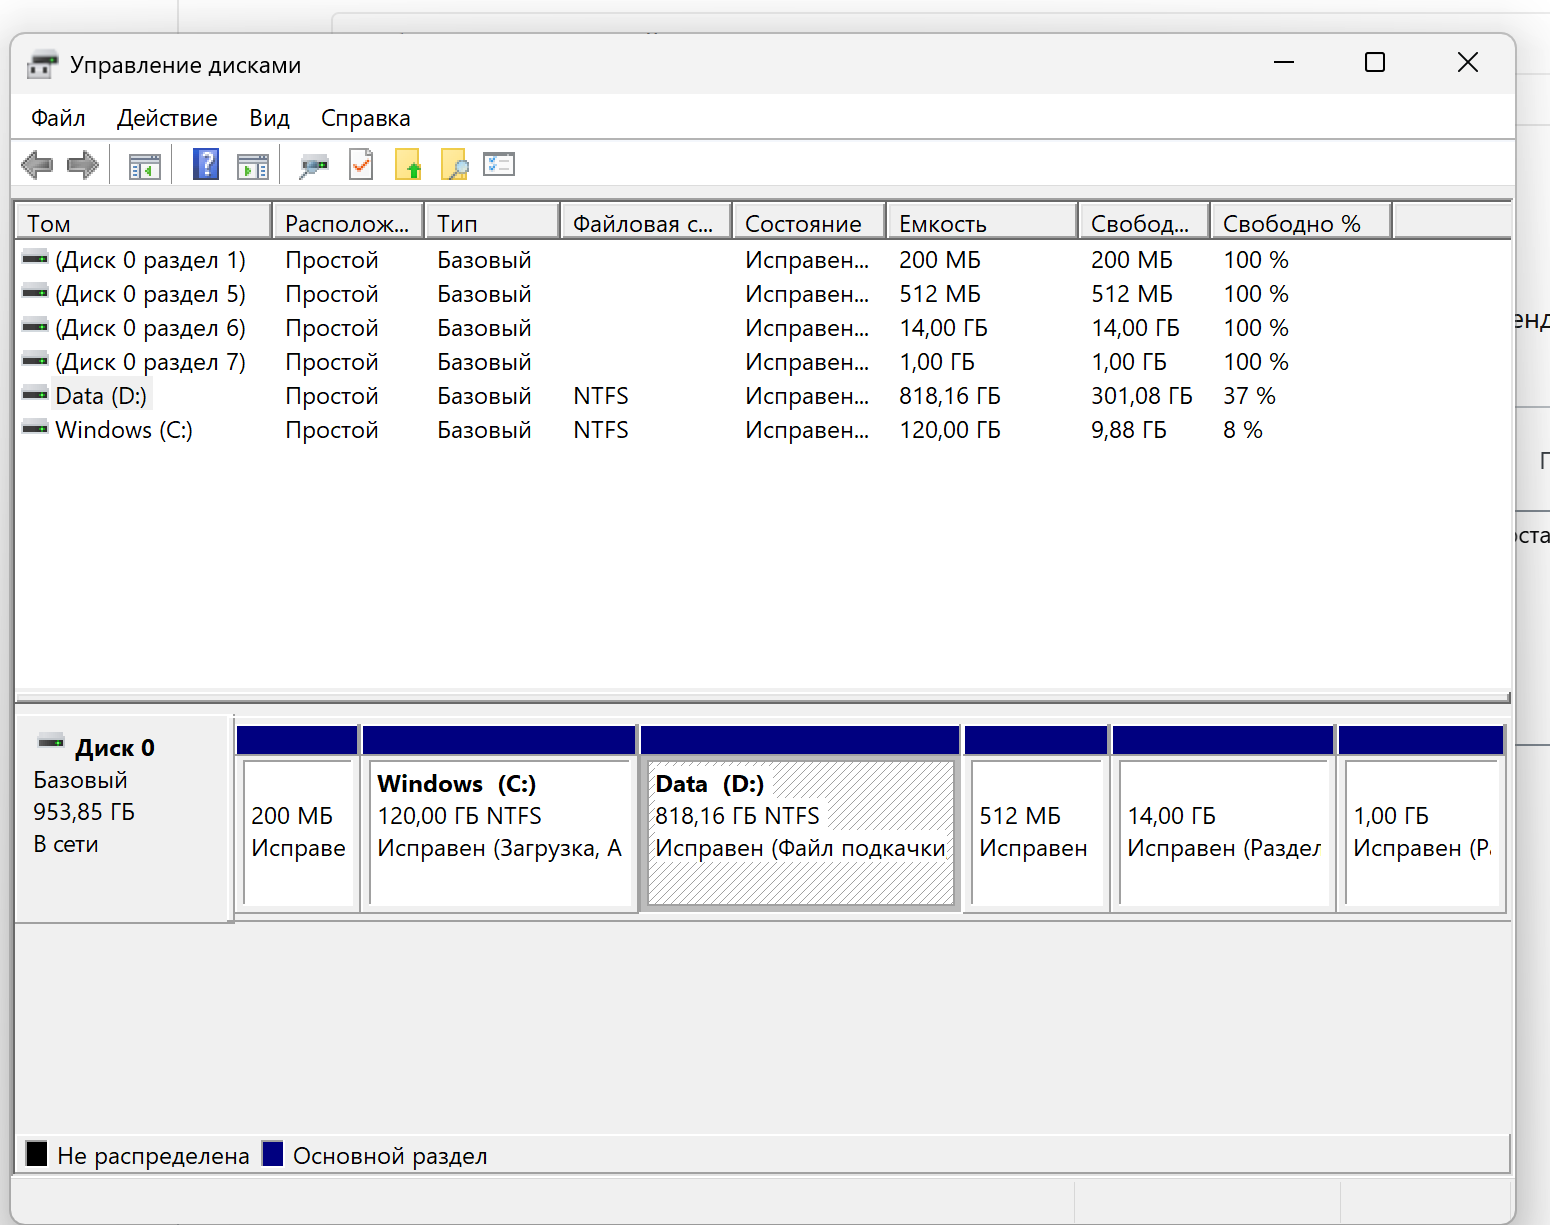Select the 200 МБ partition block in disk map
1550x1225 pixels.
tap(297, 819)
